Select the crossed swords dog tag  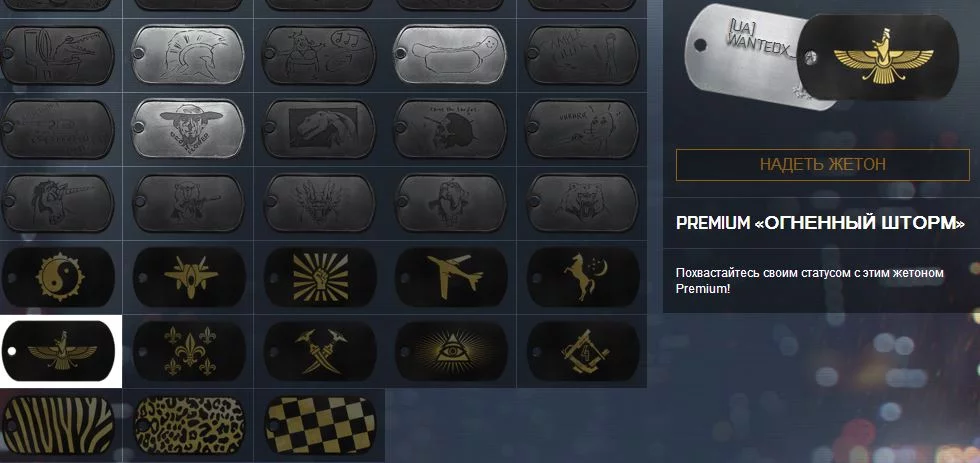(320, 352)
